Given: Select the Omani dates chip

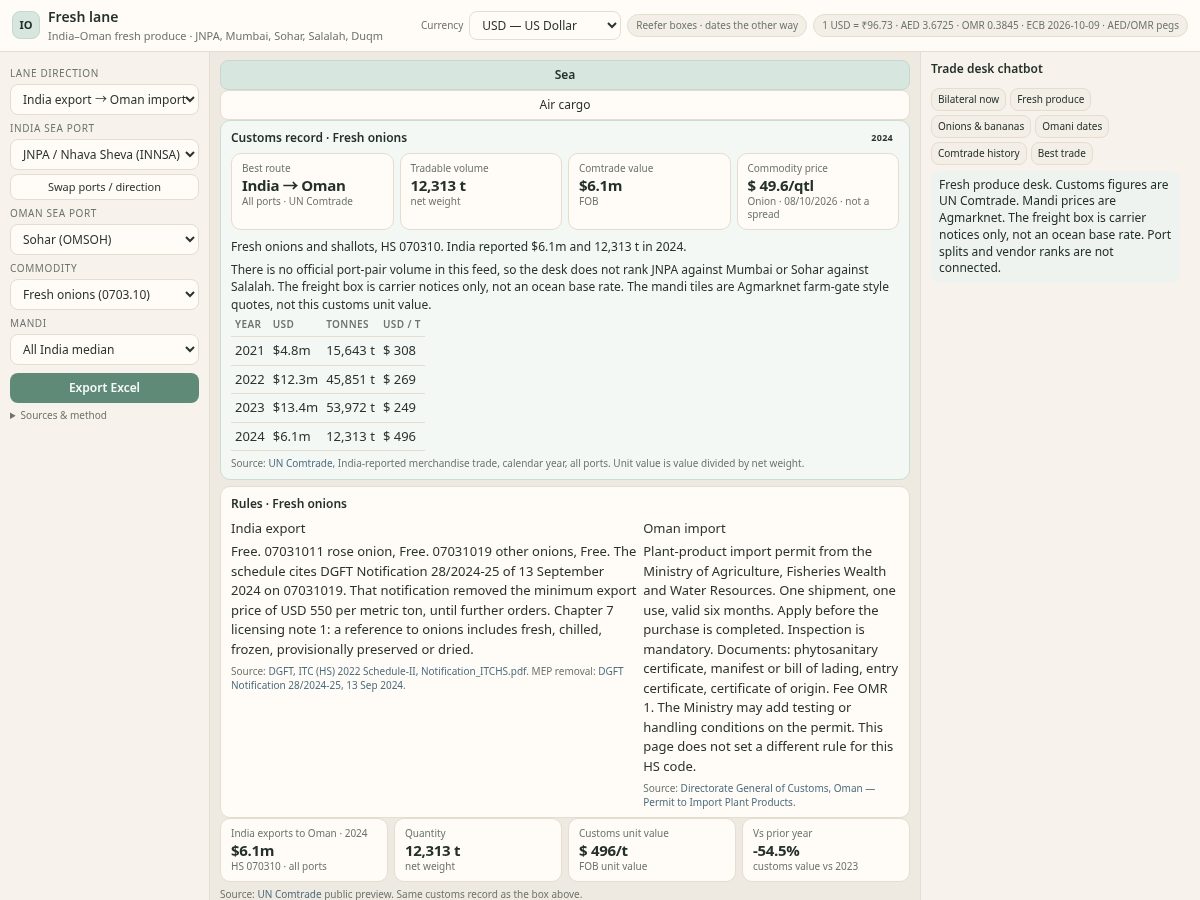Looking at the screenshot, I should point(1072,126).
